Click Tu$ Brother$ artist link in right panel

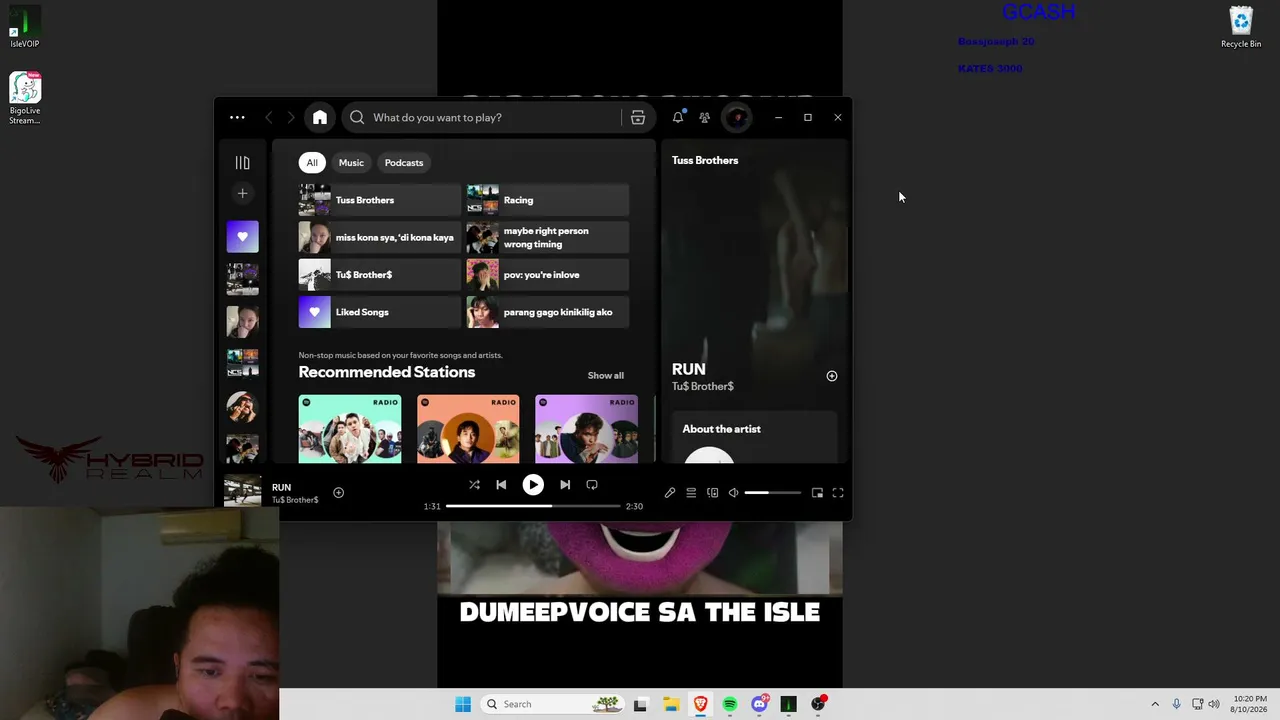coord(703,386)
